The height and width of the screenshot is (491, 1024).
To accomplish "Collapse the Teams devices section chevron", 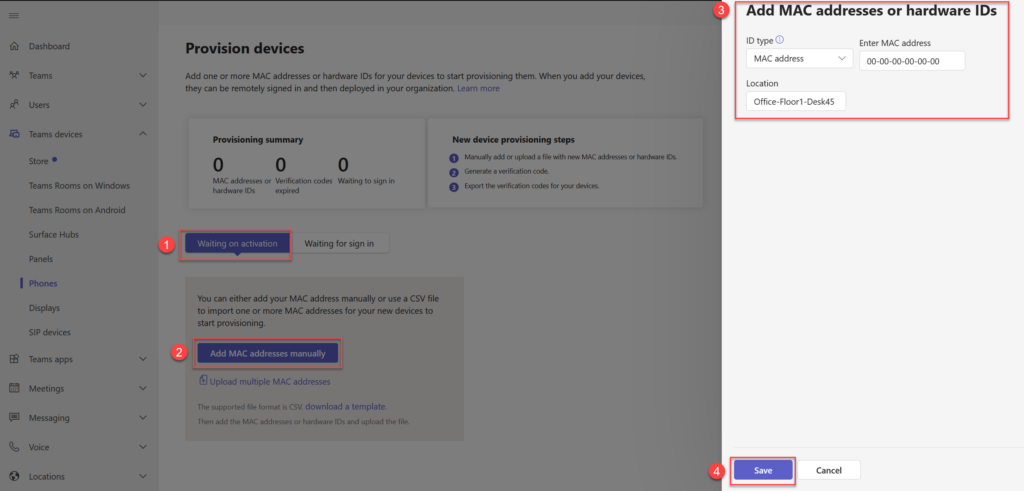I will click(x=143, y=134).
